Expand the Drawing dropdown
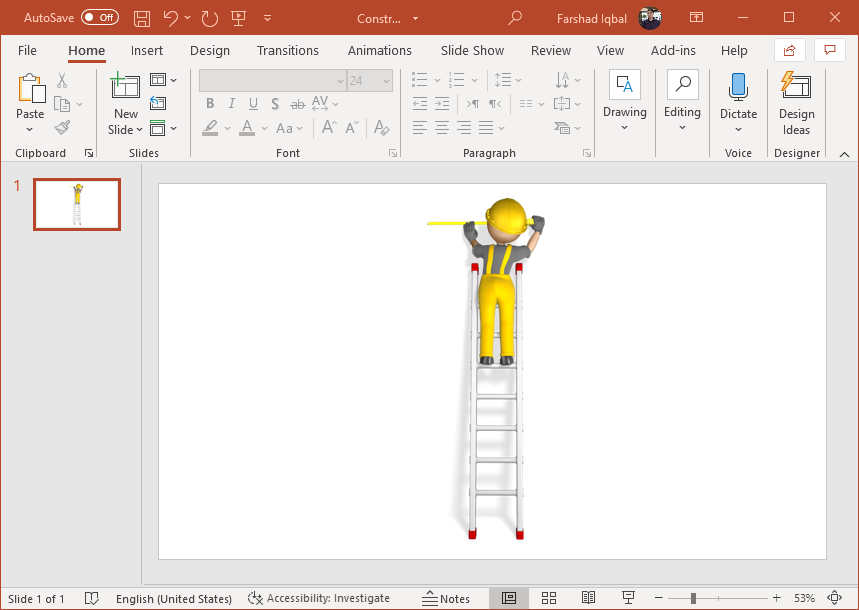Viewport: 859px width, 610px height. (625, 128)
